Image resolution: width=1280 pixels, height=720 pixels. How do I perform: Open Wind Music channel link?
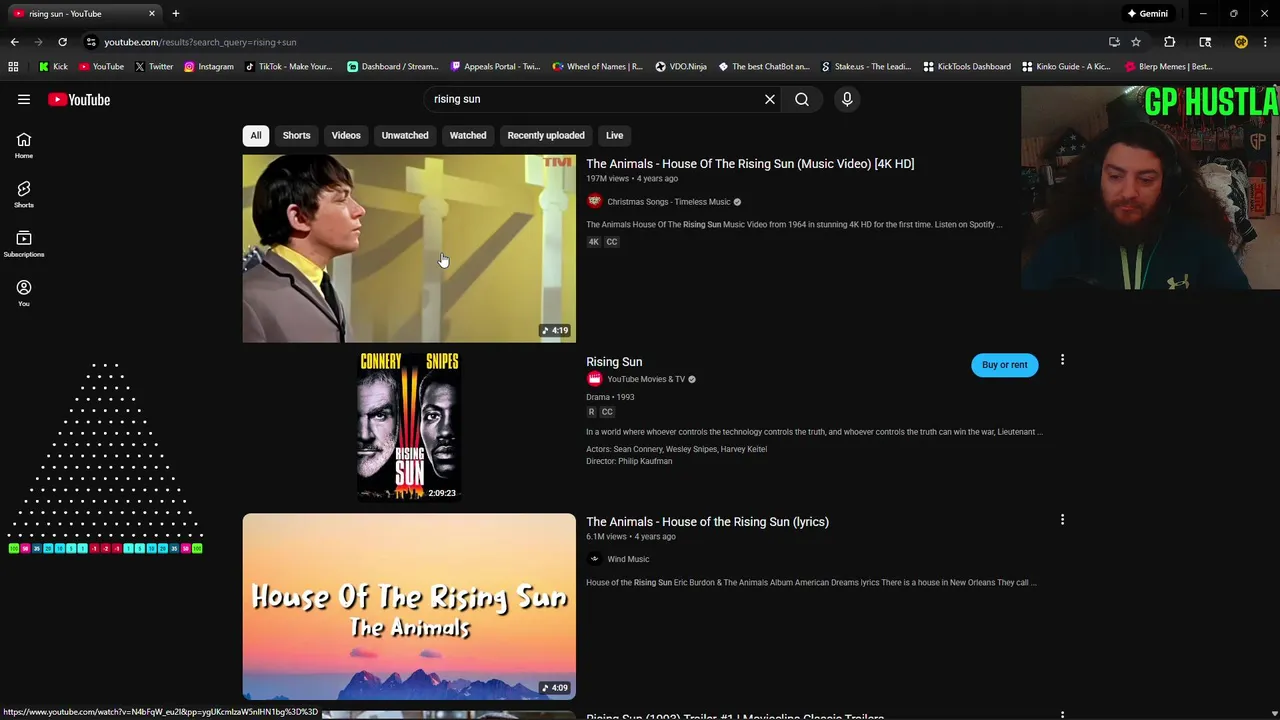tap(628, 559)
